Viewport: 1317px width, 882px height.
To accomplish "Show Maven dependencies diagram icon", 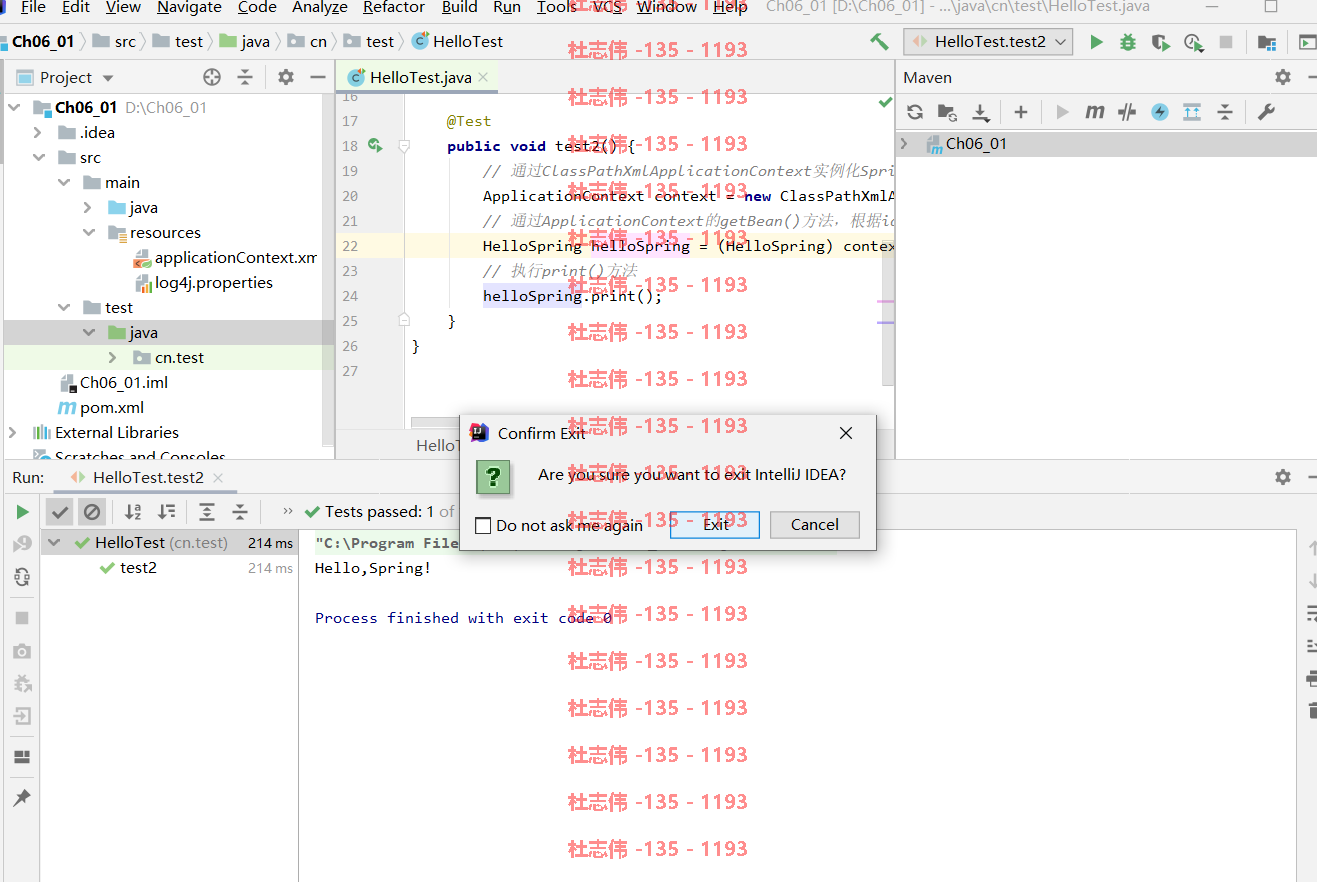I will (x=1192, y=112).
